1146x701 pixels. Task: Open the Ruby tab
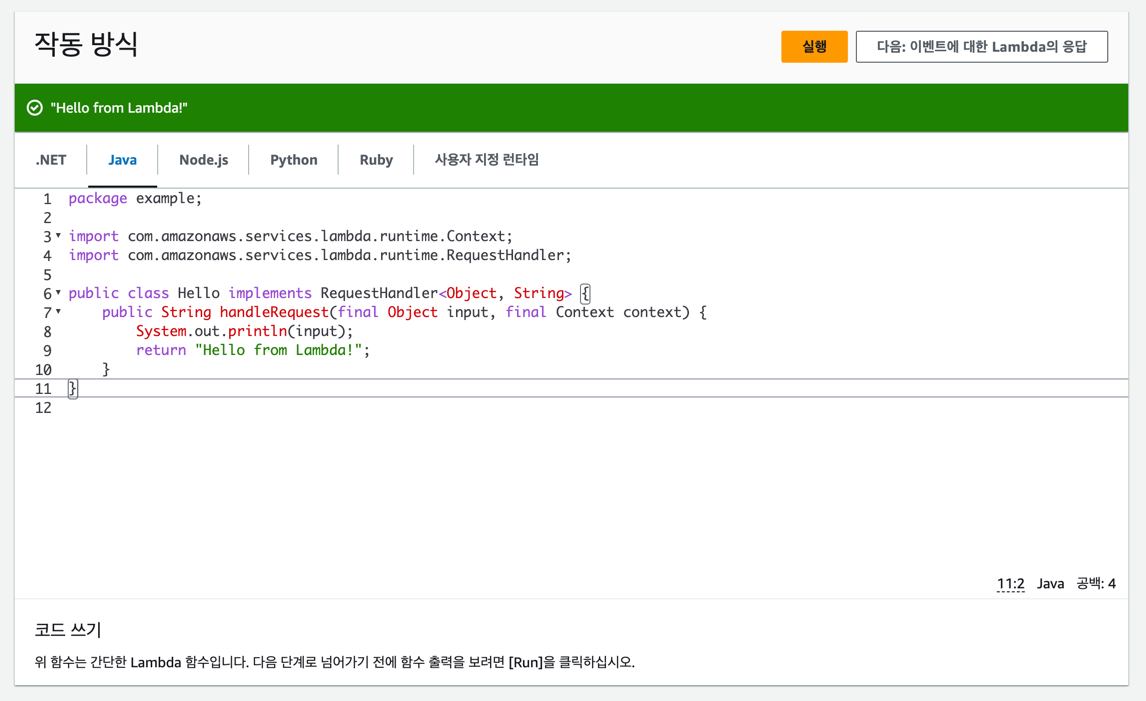pos(376,159)
